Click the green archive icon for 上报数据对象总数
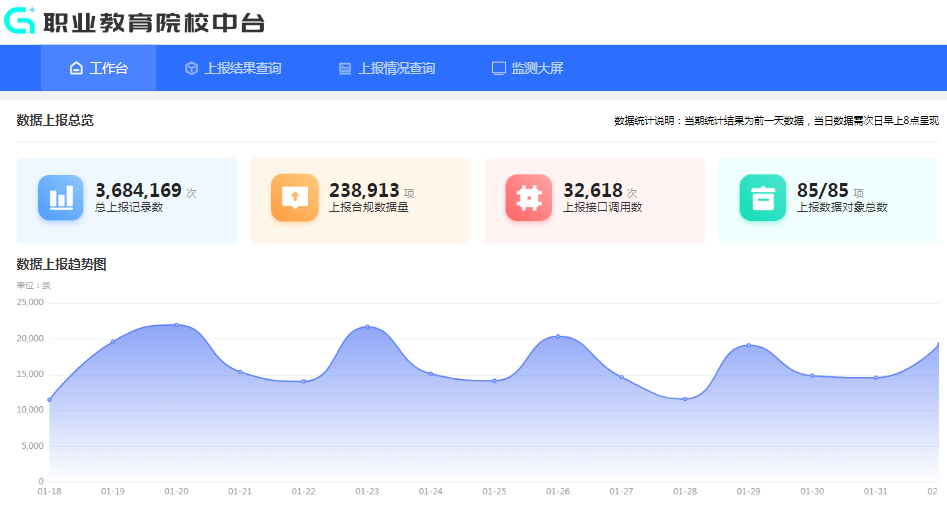Screen dimensions: 947x513 762,198
